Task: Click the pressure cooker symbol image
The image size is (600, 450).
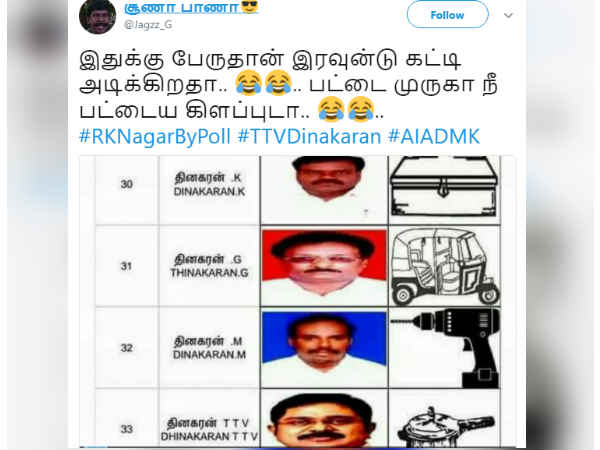Action: point(444,423)
